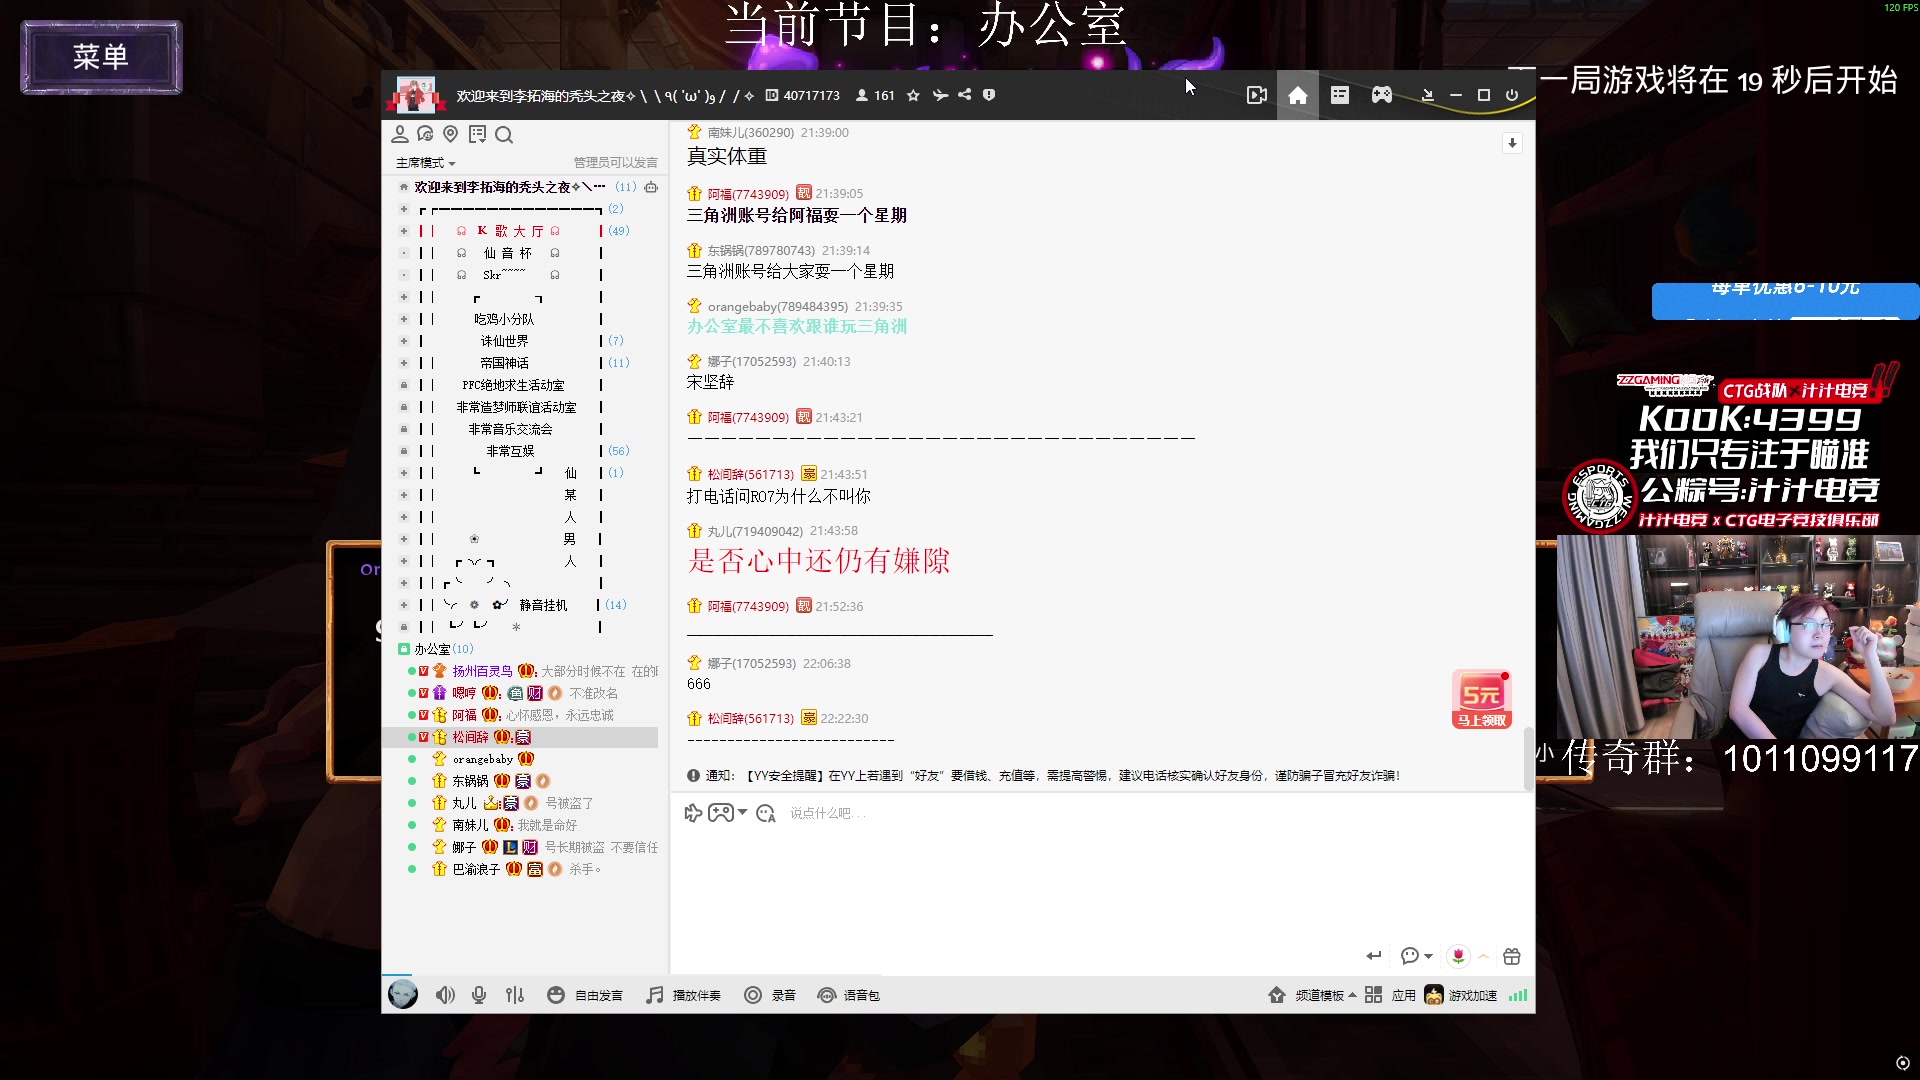Go to the home tab icon
This screenshot has width=1920, height=1080.
pos(1297,95)
